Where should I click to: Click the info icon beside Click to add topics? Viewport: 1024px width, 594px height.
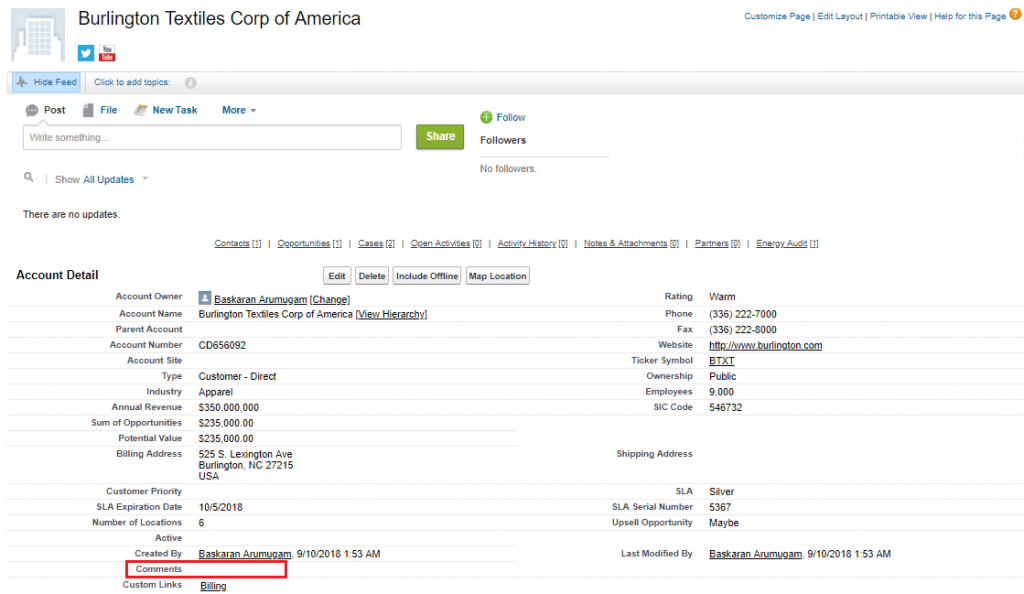pyautogui.click(x=189, y=82)
